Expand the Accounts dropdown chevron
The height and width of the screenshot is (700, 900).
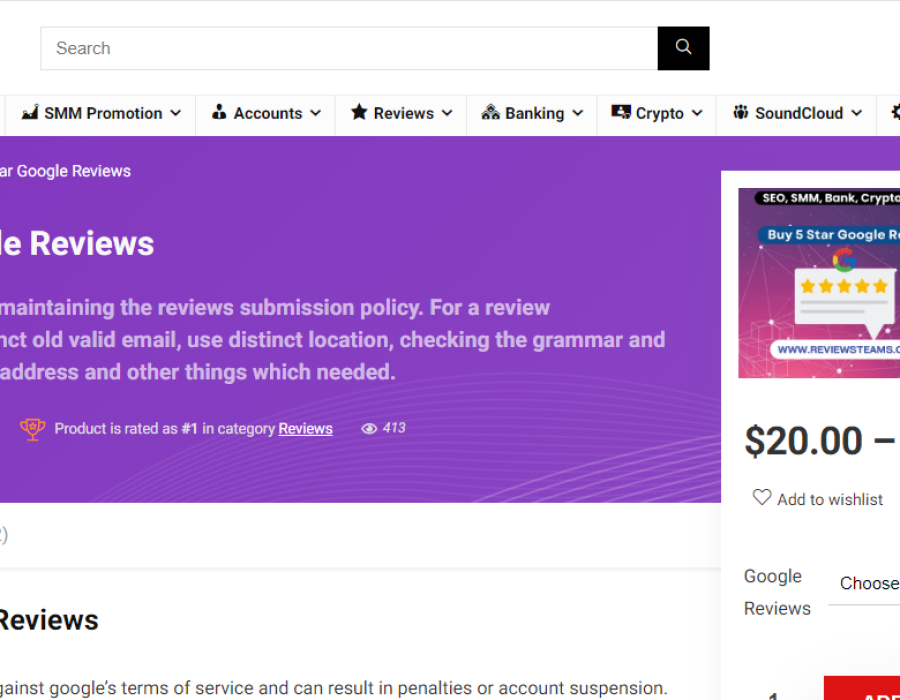[315, 114]
